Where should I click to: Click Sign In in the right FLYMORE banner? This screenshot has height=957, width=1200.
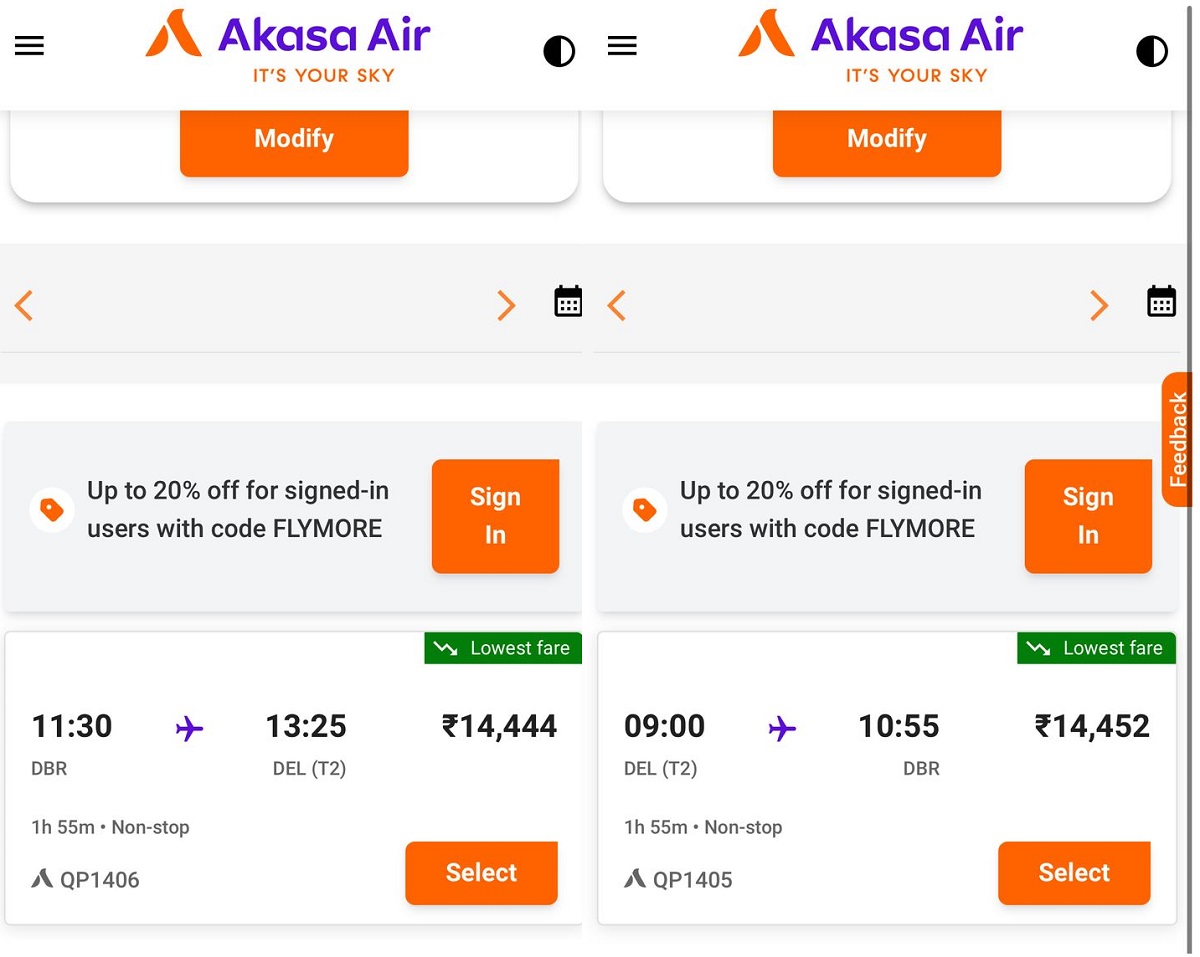[x=1088, y=516]
